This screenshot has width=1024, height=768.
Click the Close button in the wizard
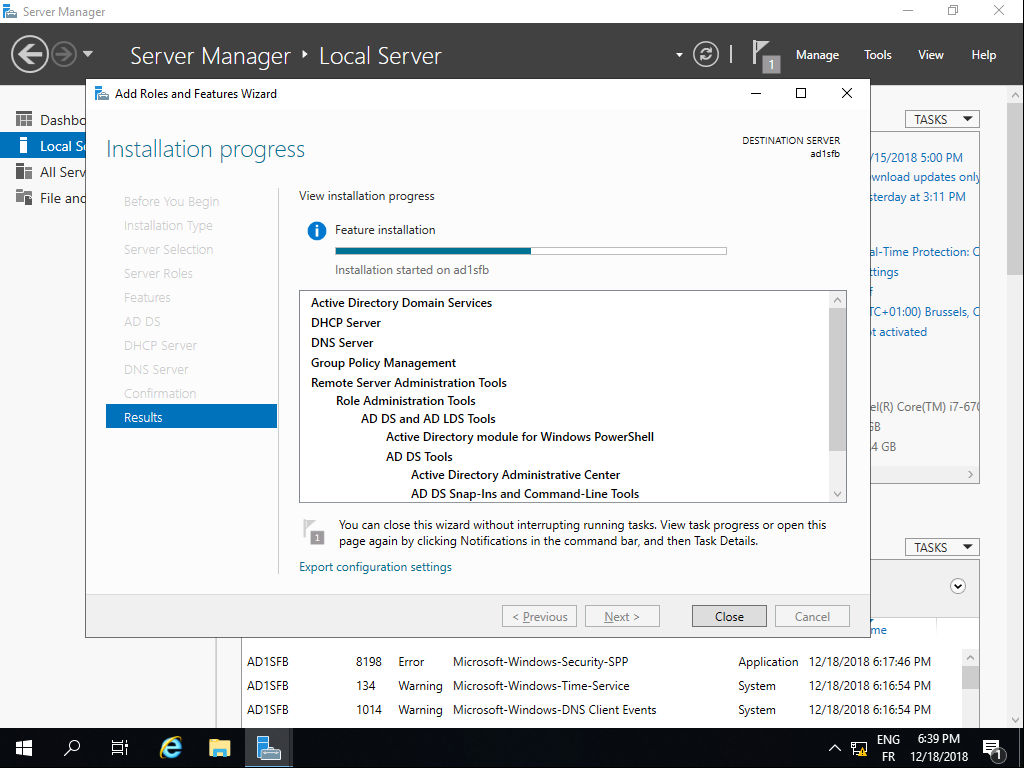click(x=729, y=616)
